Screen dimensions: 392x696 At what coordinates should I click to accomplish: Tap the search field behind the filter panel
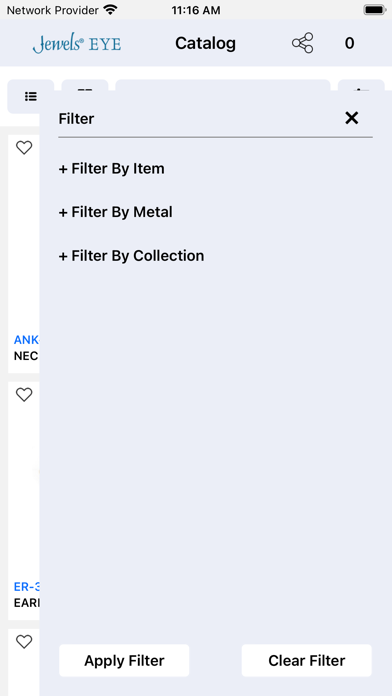pos(223,85)
